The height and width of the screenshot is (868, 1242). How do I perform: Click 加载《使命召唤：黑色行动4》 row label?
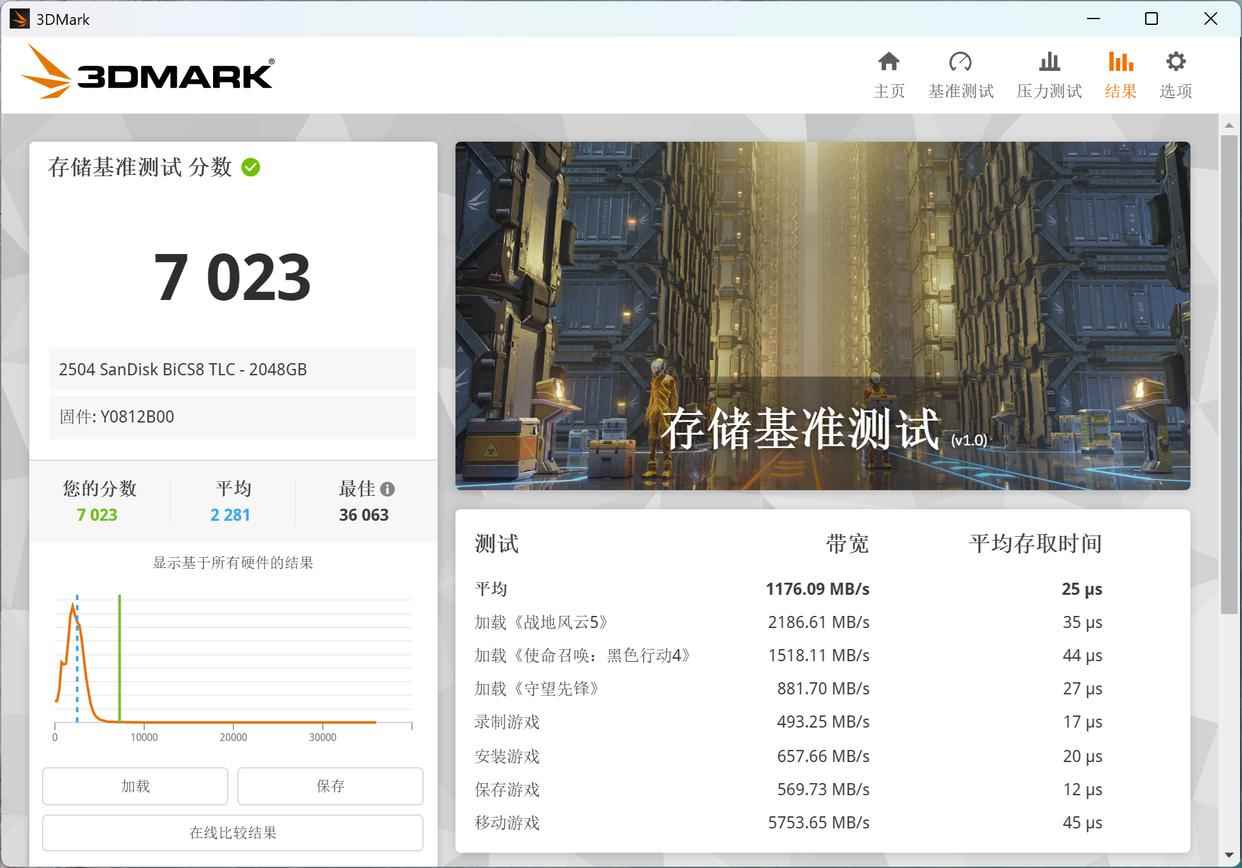[x=583, y=656]
